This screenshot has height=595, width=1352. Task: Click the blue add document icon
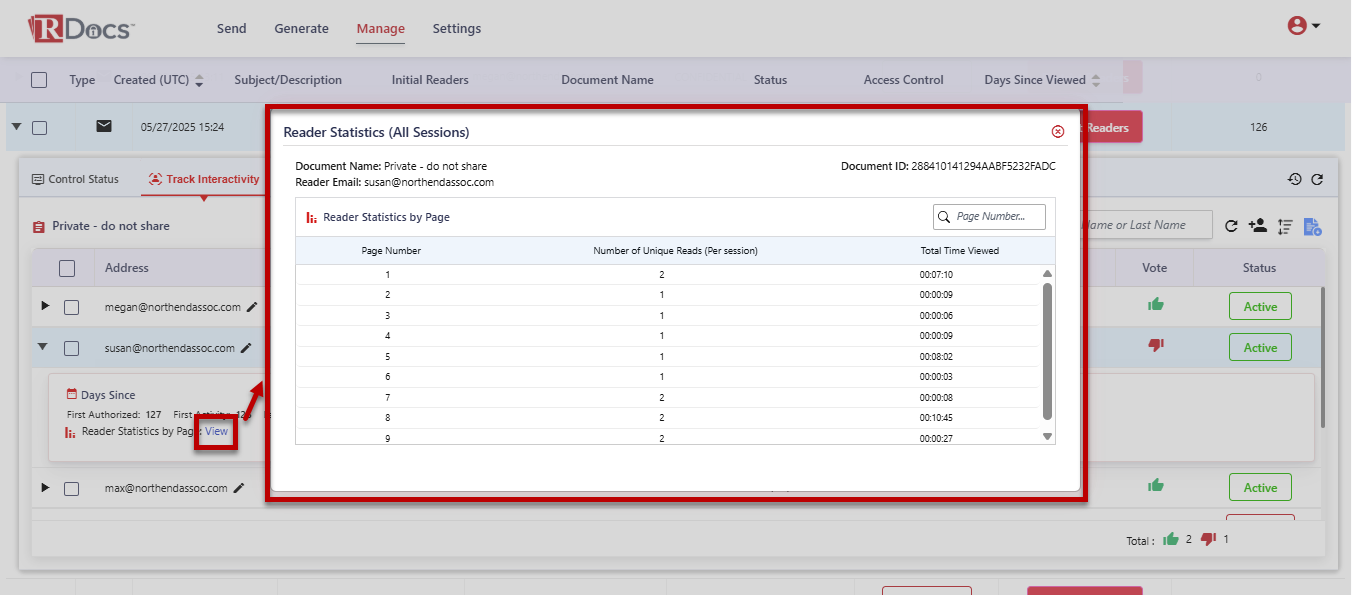coord(1313,227)
